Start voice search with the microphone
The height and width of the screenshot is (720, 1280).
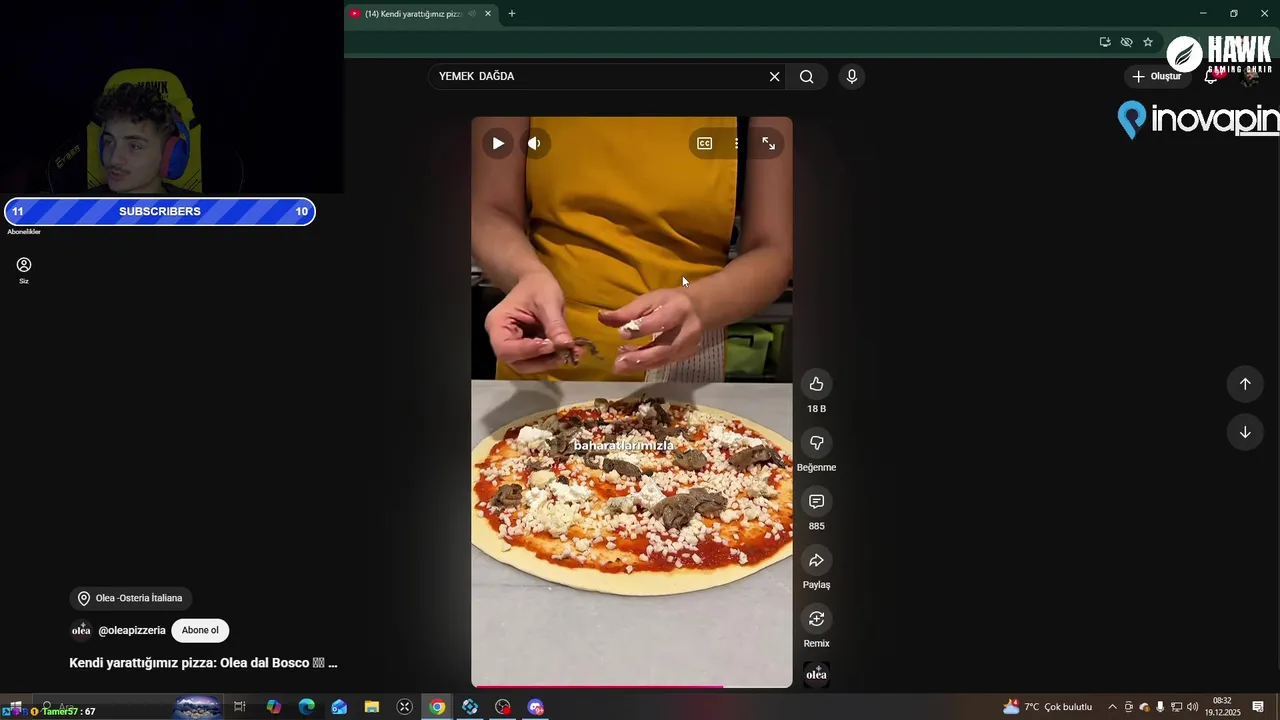coord(852,77)
